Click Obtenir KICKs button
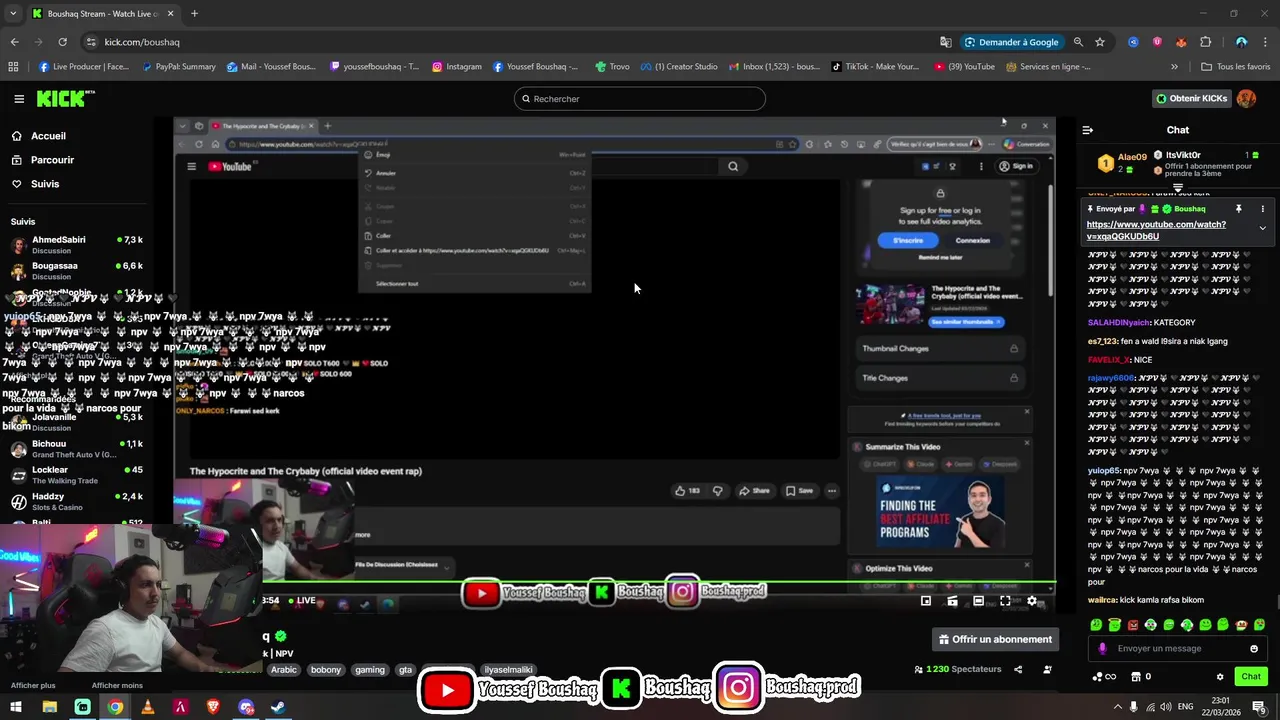Viewport: 1280px width, 720px height. coord(1192,99)
